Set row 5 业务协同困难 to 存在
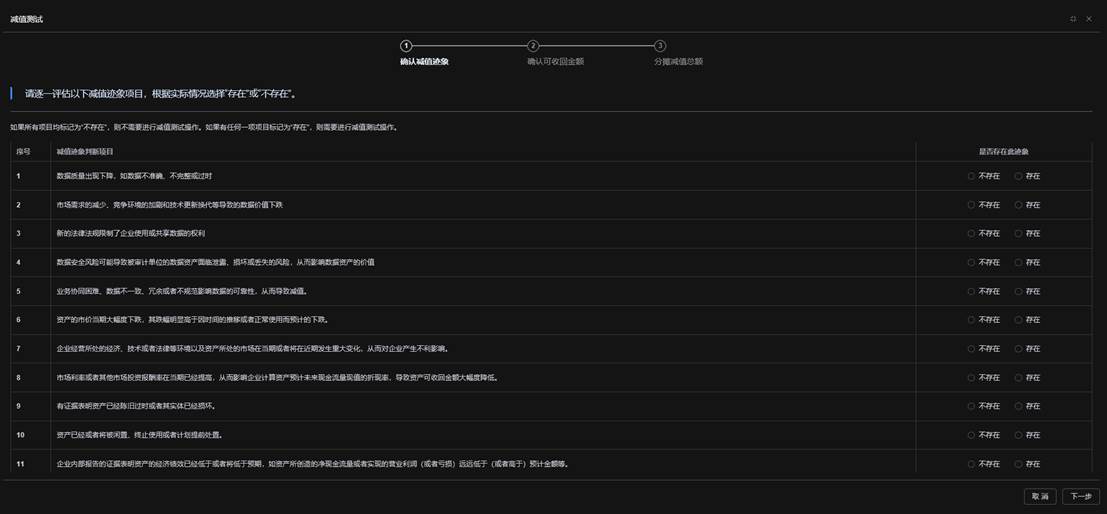Image resolution: width=1107 pixels, height=514 pixels. coord(1019,292)
